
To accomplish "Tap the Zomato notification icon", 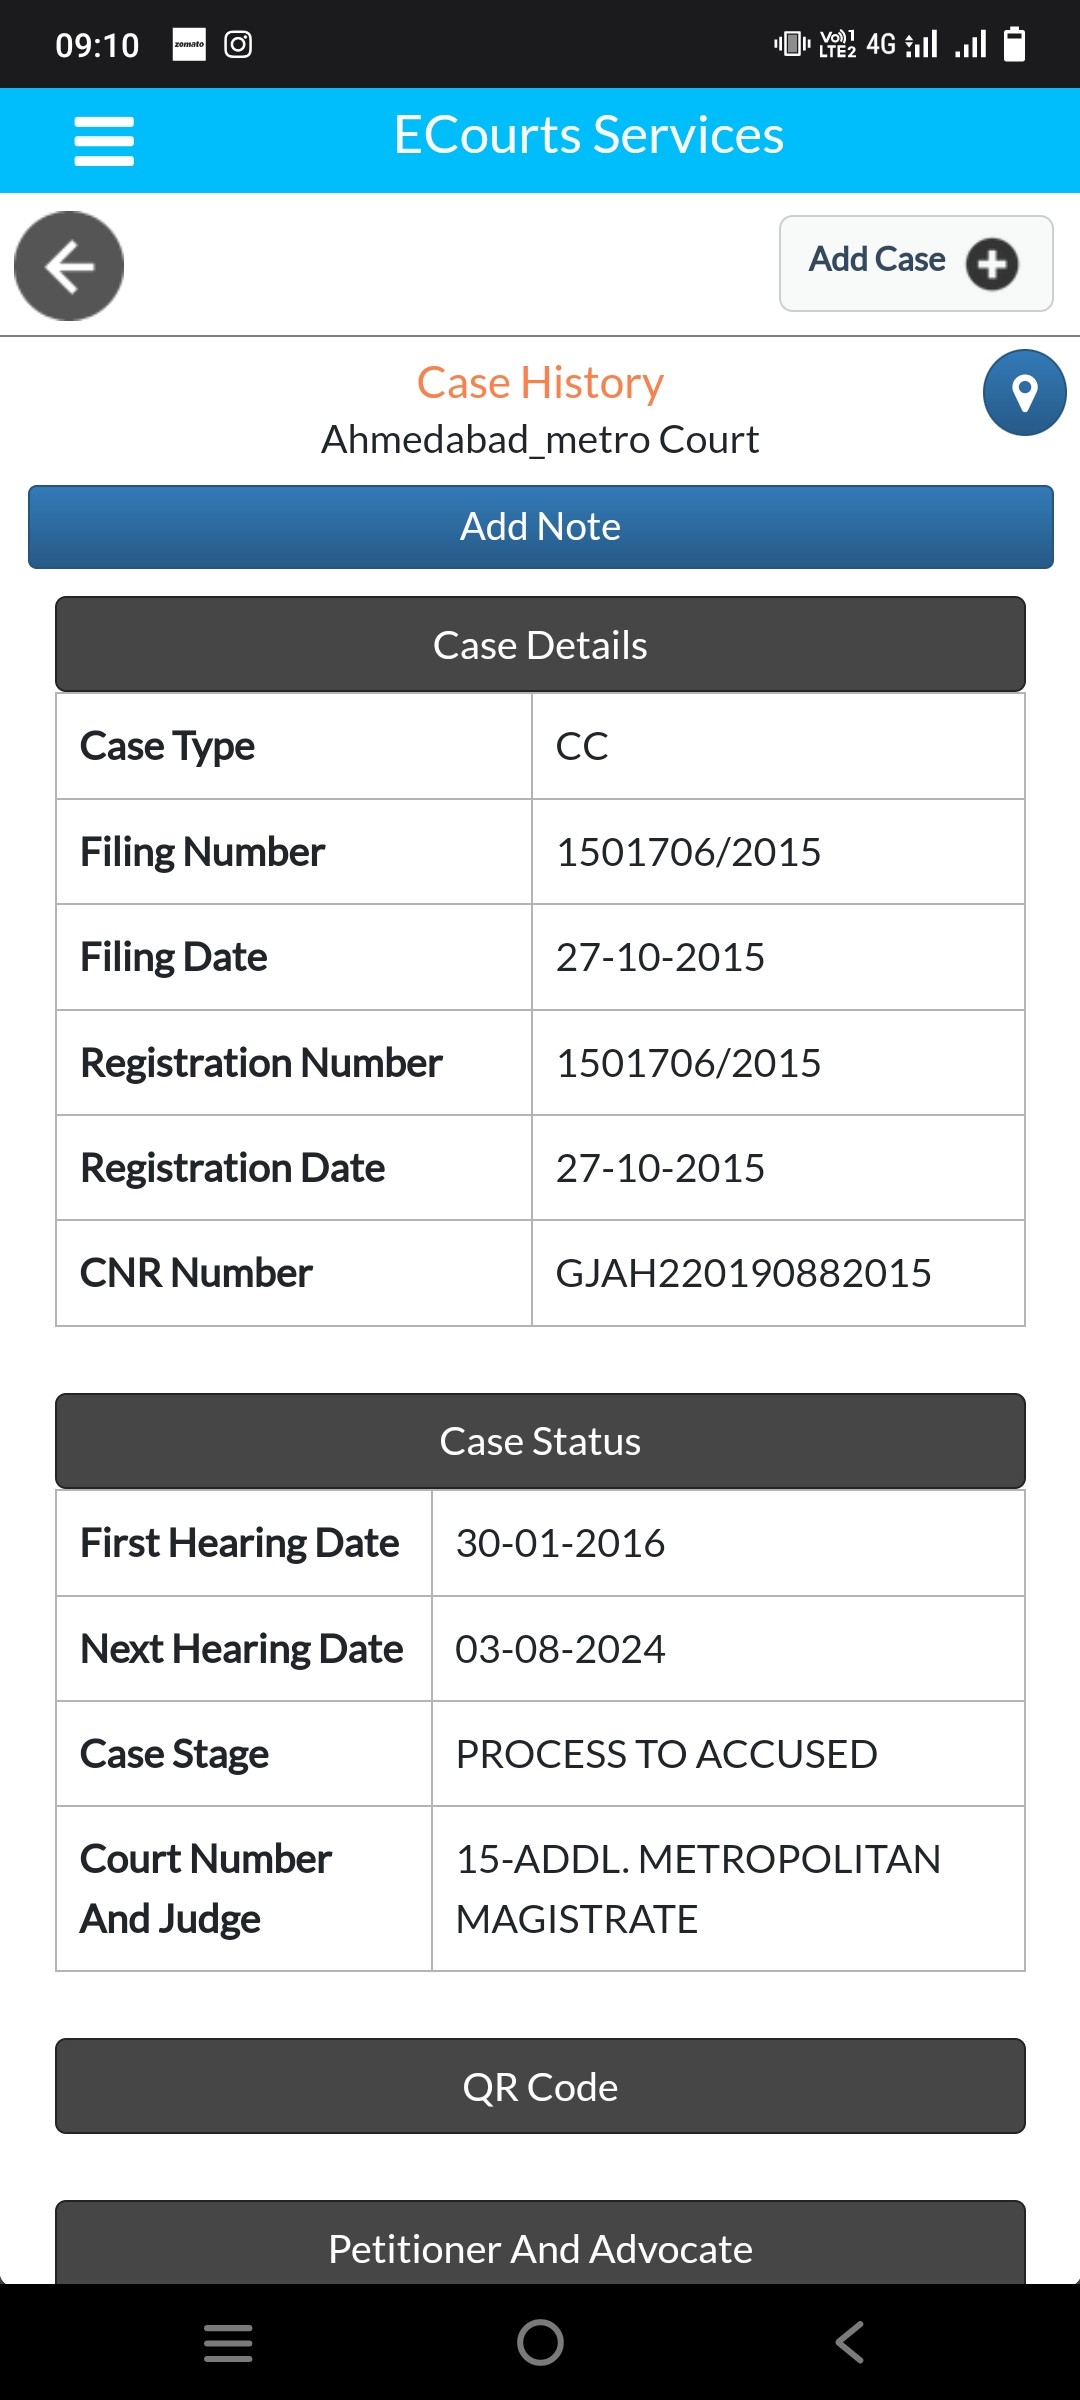I will (189, 45).
